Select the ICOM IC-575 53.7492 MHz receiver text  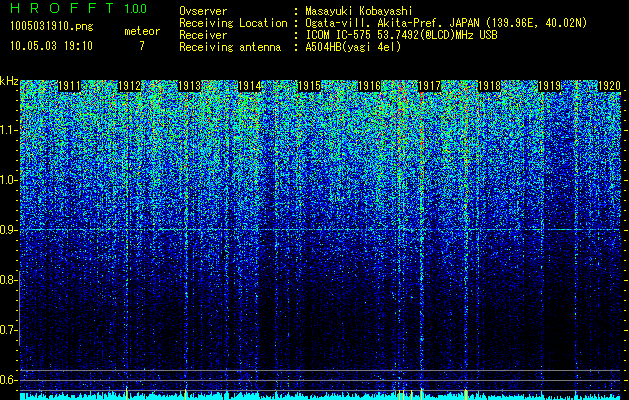pyautogui.click(x=402, y=35)
